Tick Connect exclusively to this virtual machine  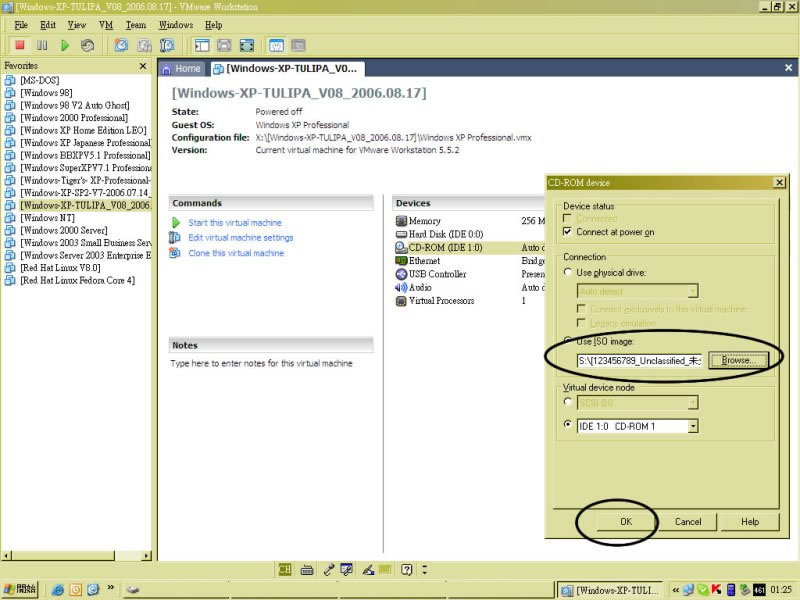581,309
